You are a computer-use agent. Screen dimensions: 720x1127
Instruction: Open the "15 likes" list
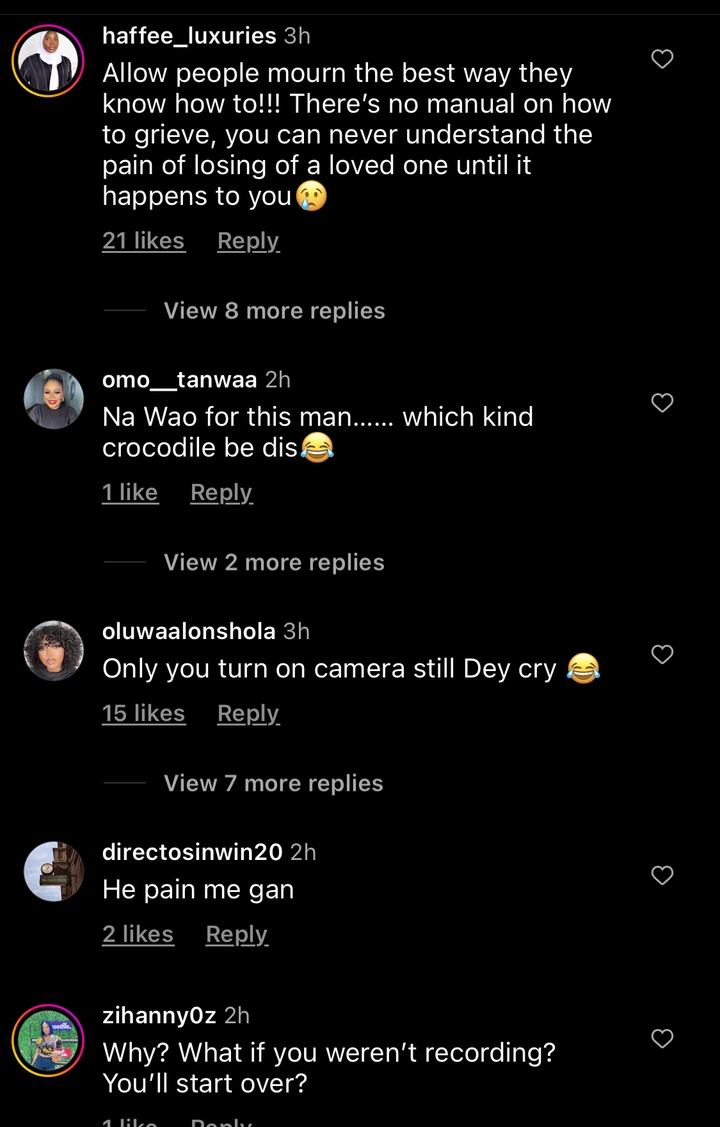[143, 714]
